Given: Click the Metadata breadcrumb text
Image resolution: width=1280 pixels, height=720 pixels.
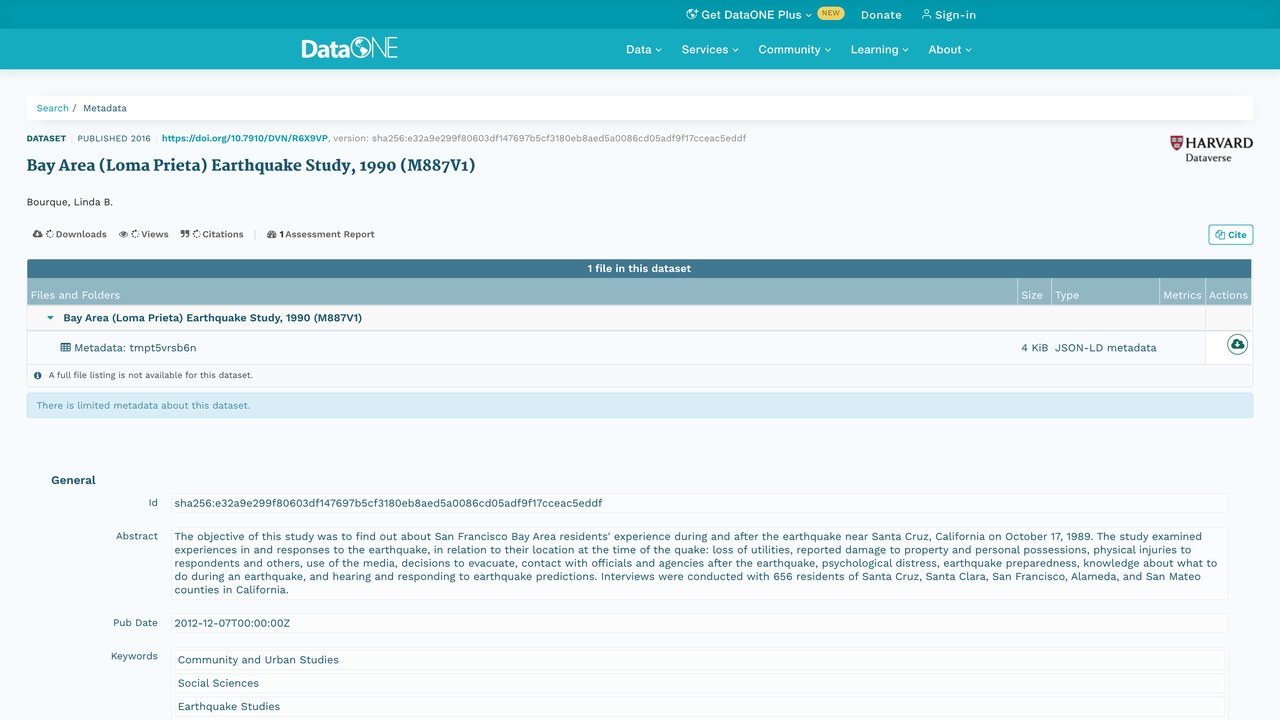Looking at the screenshot, I should pos(105,108).
